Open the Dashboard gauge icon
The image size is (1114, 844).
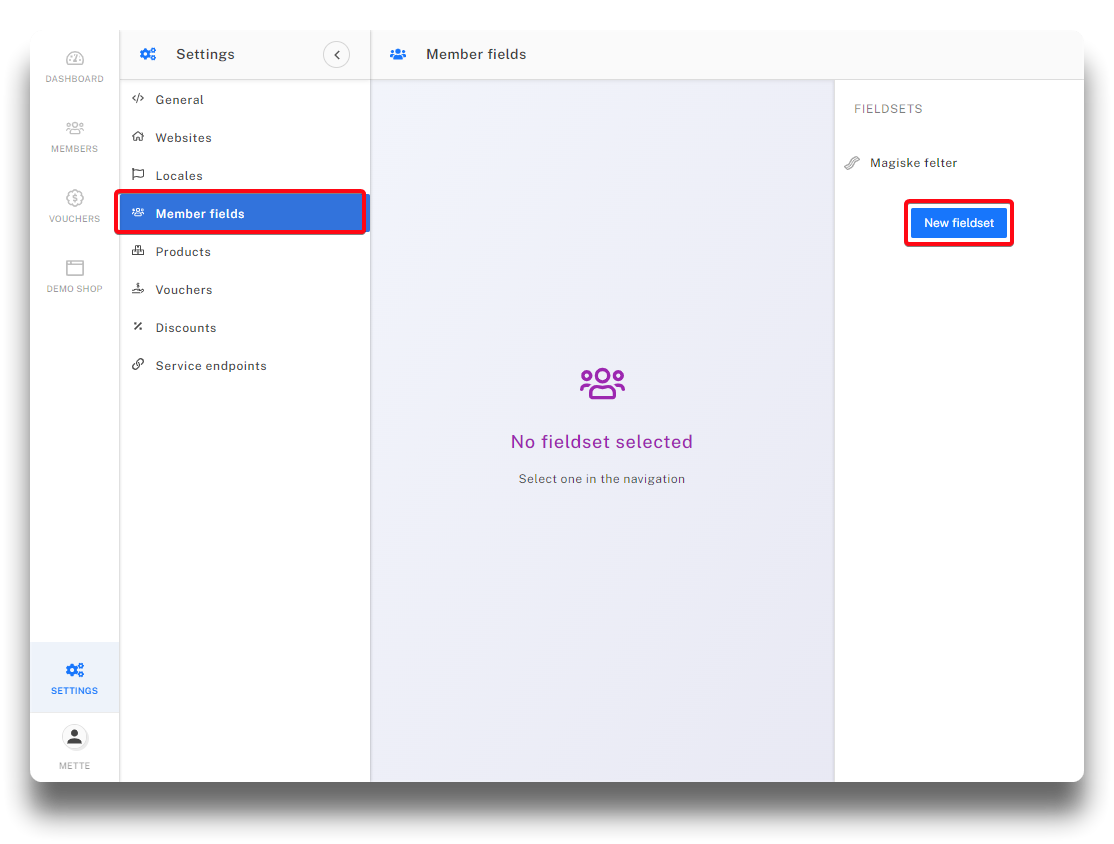click(75, 59)
